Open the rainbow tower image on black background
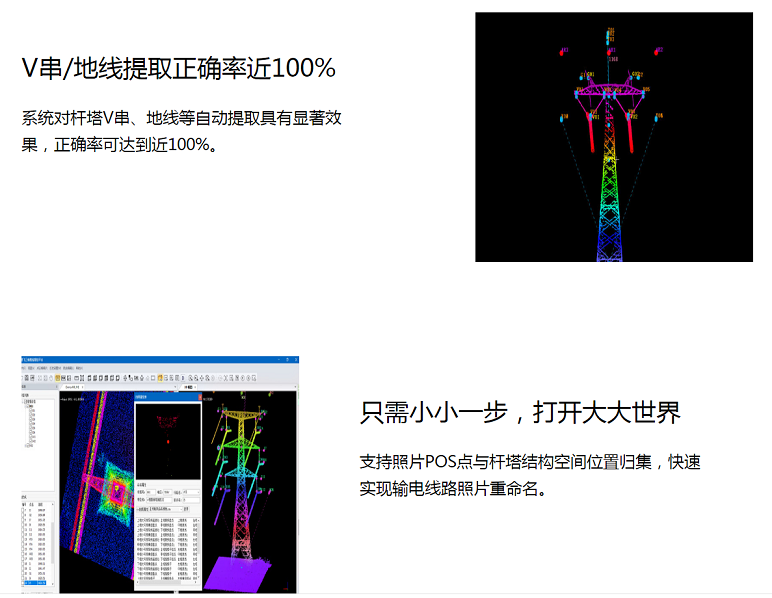772x598 pixels. [613, 137]
